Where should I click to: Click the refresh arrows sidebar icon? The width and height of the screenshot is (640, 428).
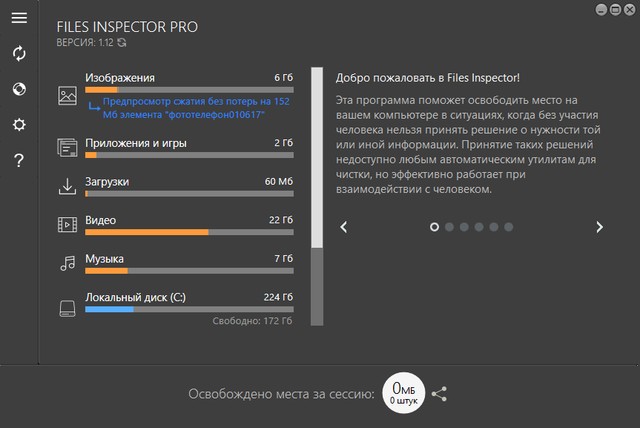[19, 53]
